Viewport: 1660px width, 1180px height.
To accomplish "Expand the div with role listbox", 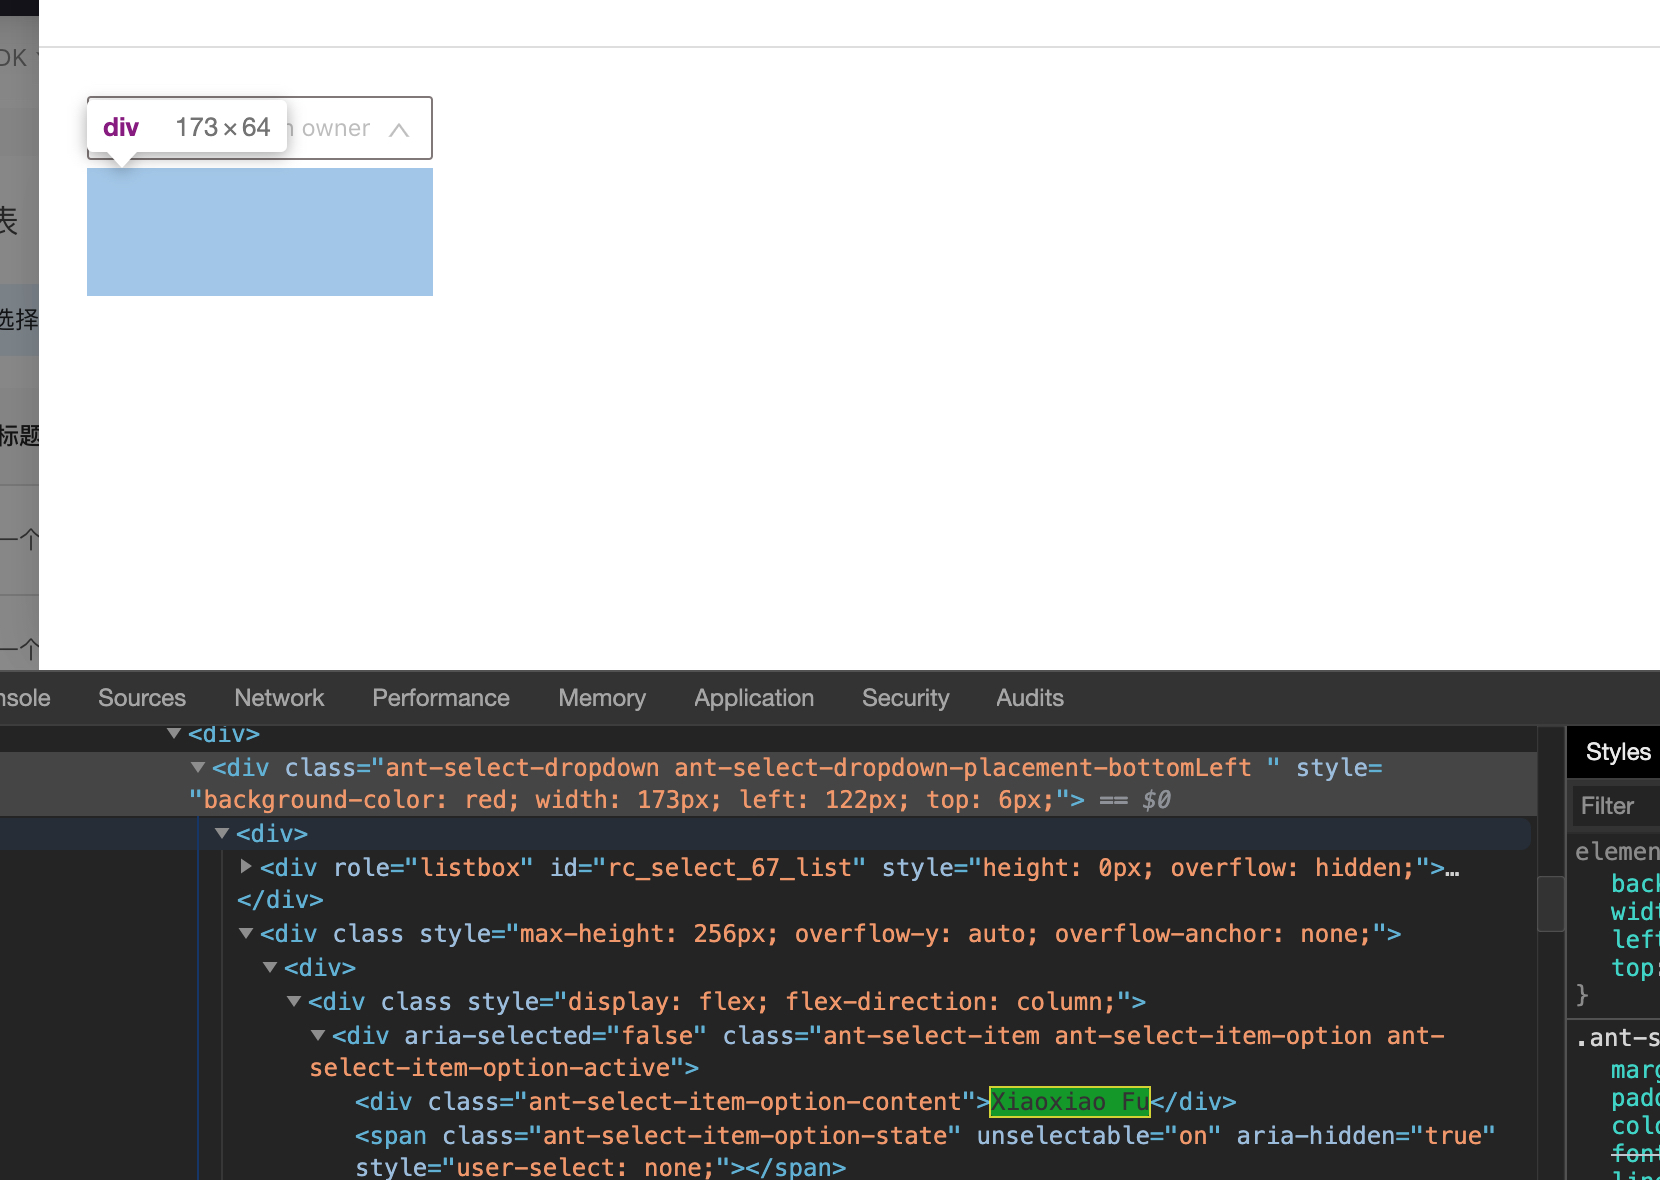I will pos(246,867).
